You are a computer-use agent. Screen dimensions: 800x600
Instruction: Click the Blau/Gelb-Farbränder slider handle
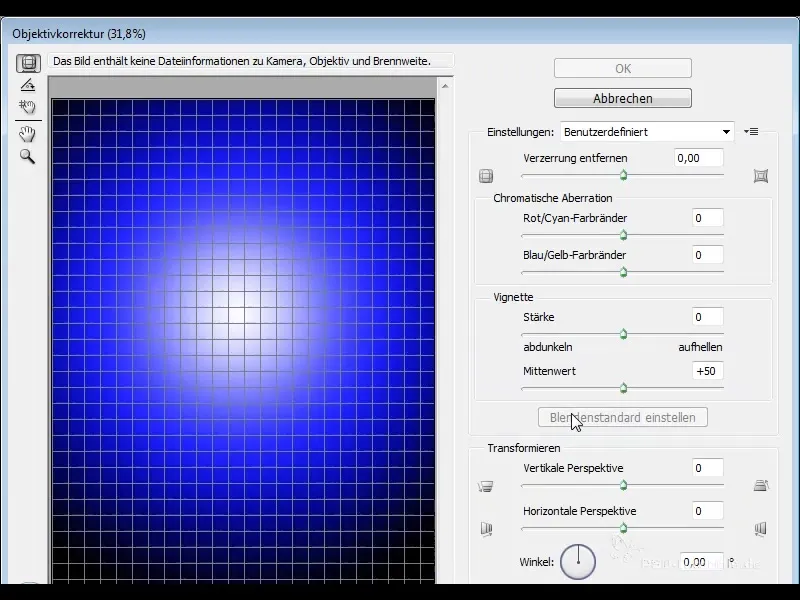[623, 272]
